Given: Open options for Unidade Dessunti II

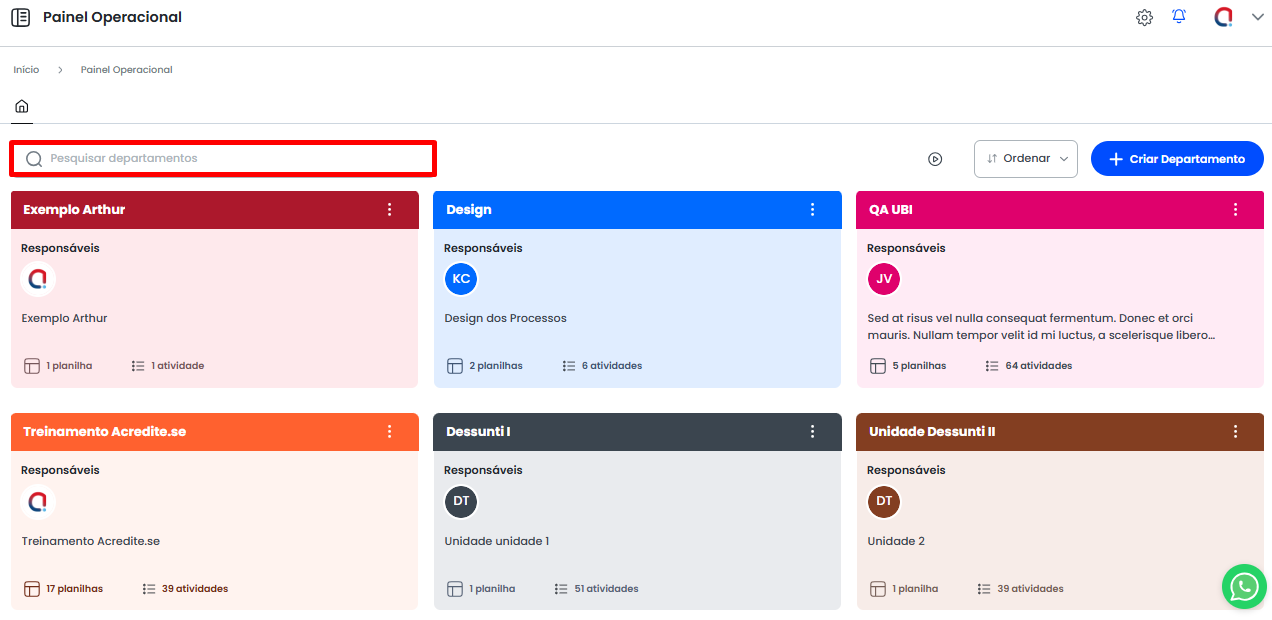Looking at the screenshot, I should coord(1235,432).
